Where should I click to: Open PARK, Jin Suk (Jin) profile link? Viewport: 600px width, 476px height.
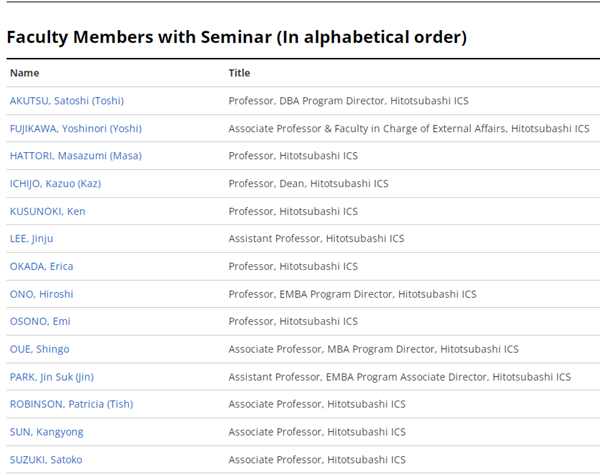pyautogui.click(x=52, y=377)
